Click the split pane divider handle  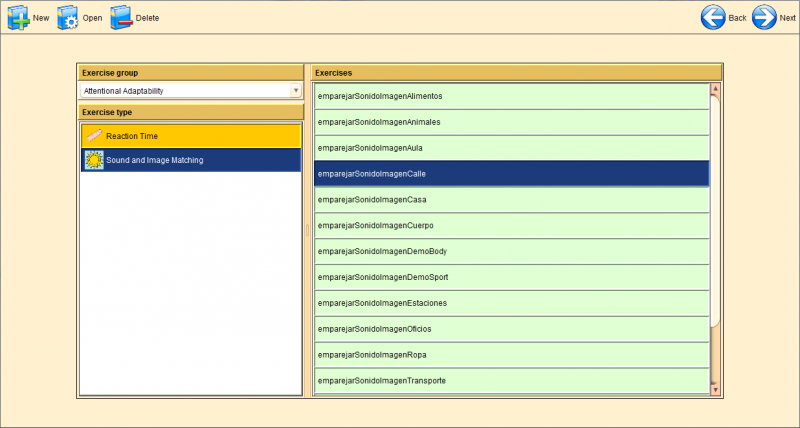pos(307,231)
